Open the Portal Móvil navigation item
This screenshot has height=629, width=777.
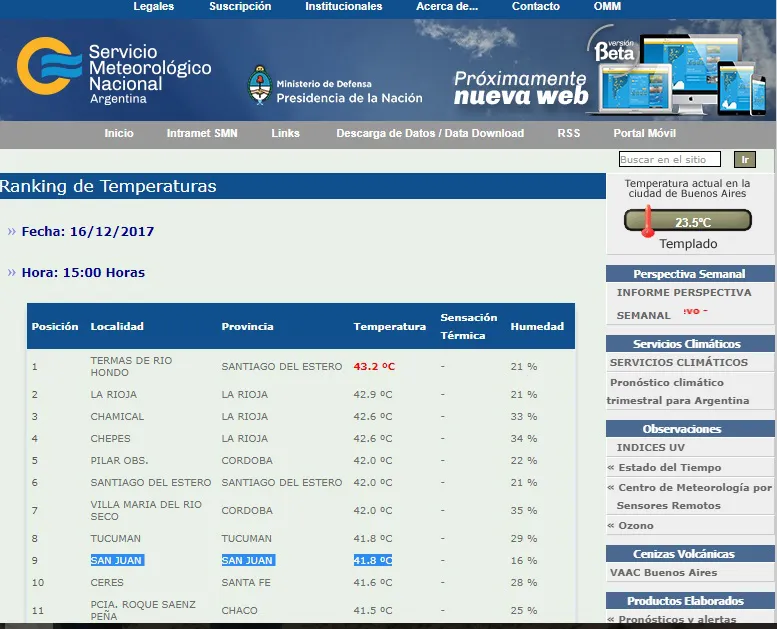pos(645,133)
